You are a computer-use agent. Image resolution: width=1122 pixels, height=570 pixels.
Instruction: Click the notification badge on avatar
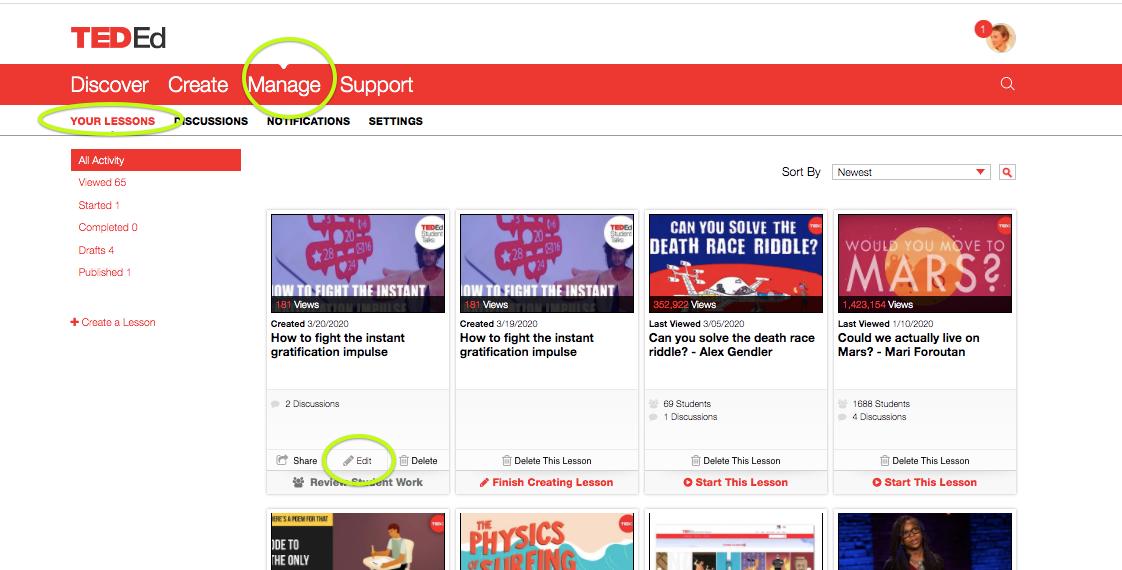(982, 28)
